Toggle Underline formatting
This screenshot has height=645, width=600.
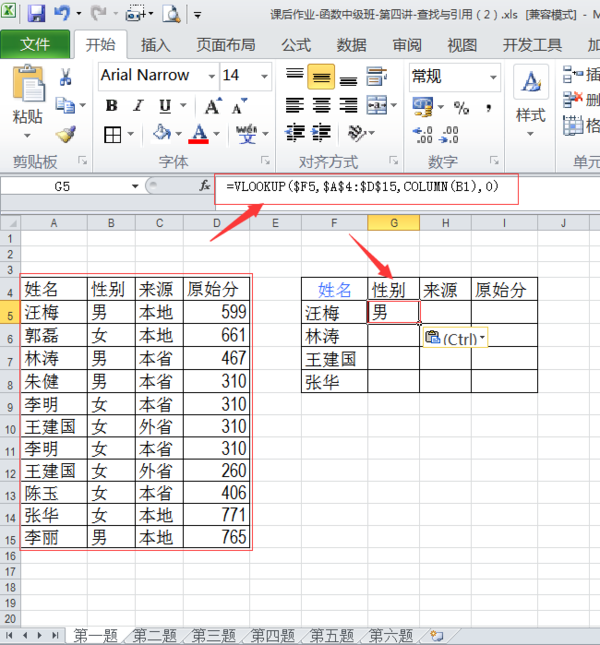coord(165,106)
